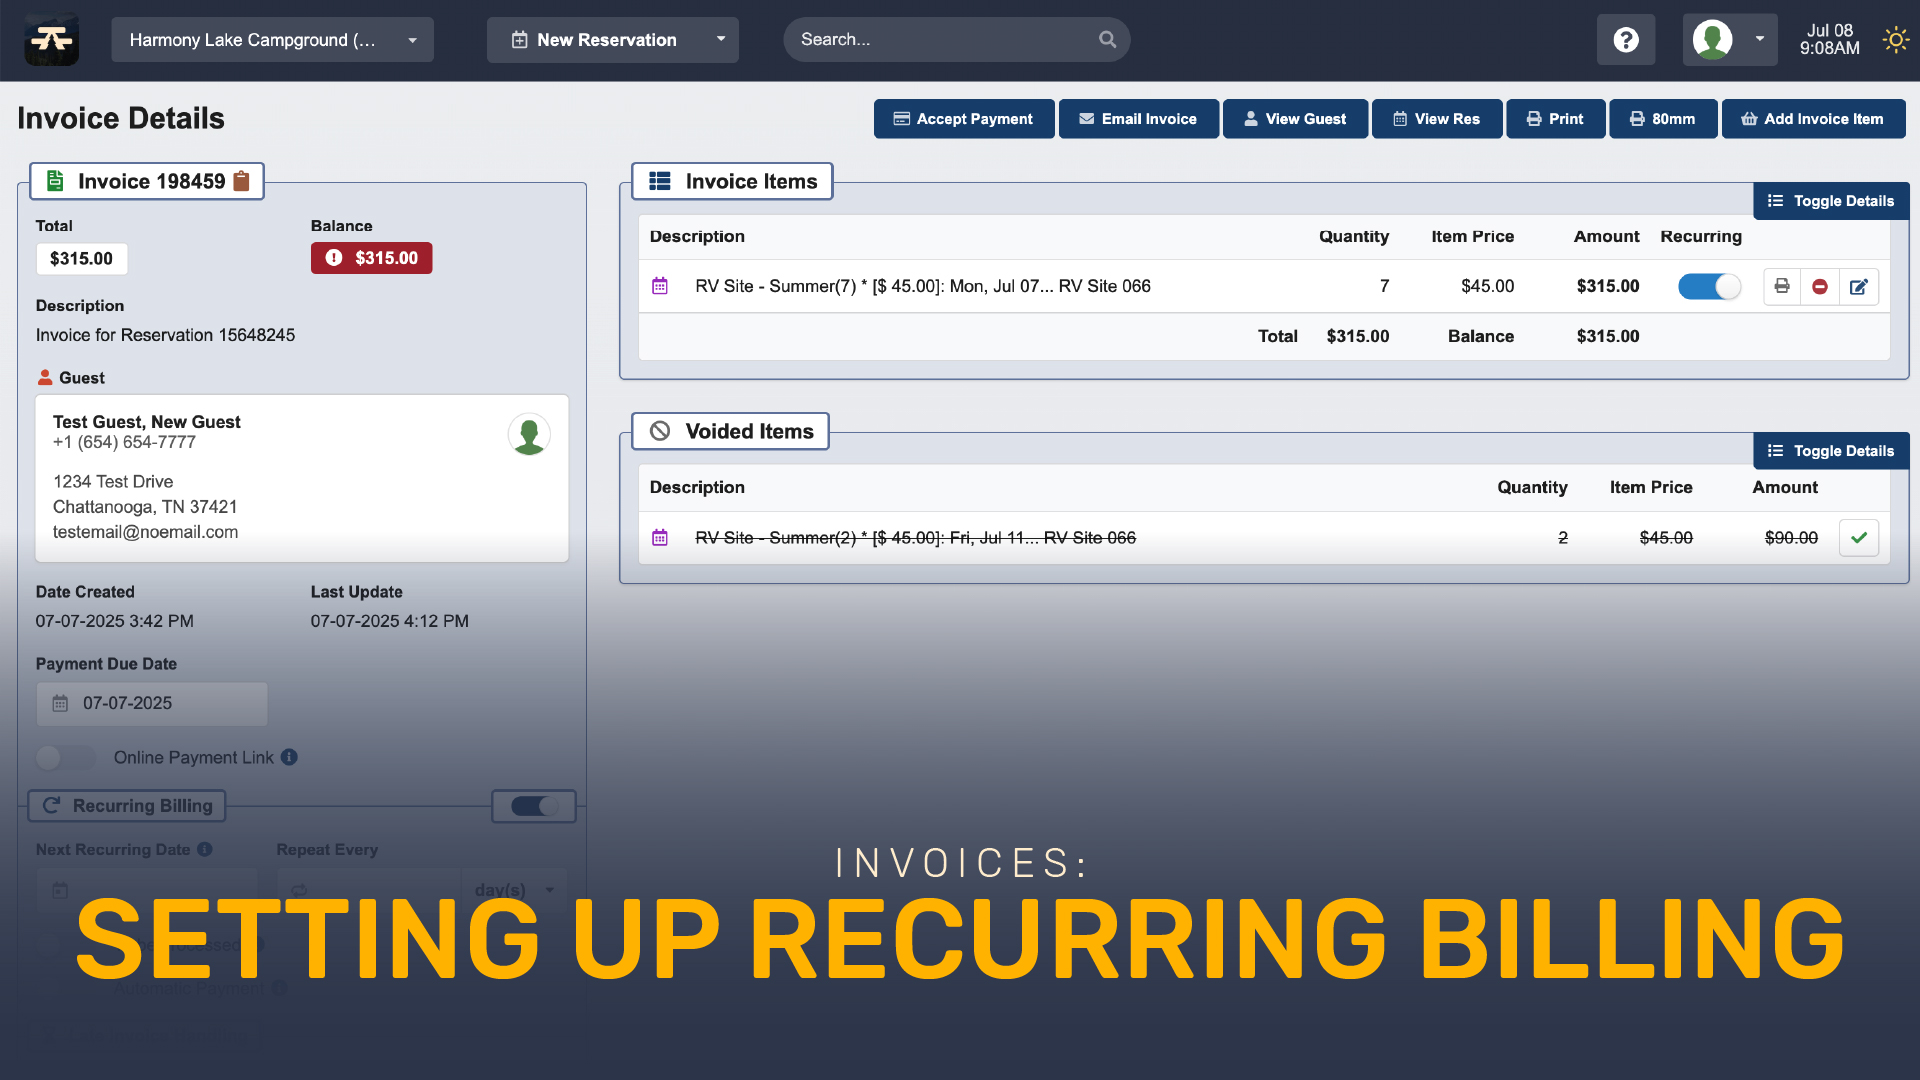Click calendar icon on RV Site Summer(7) row

(x=660, y=286)
